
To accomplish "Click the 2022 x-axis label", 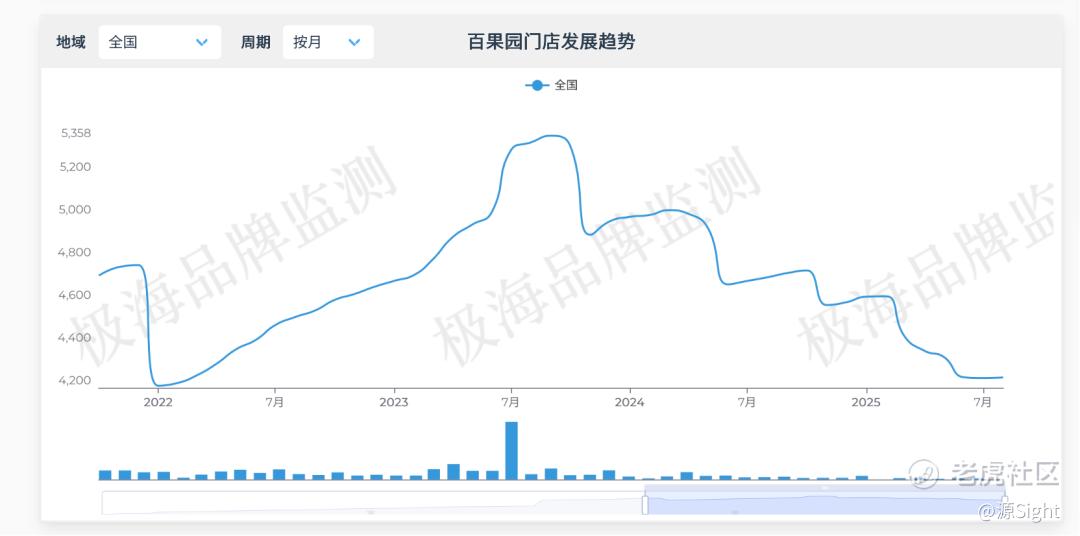I will [x=158, y=402].
